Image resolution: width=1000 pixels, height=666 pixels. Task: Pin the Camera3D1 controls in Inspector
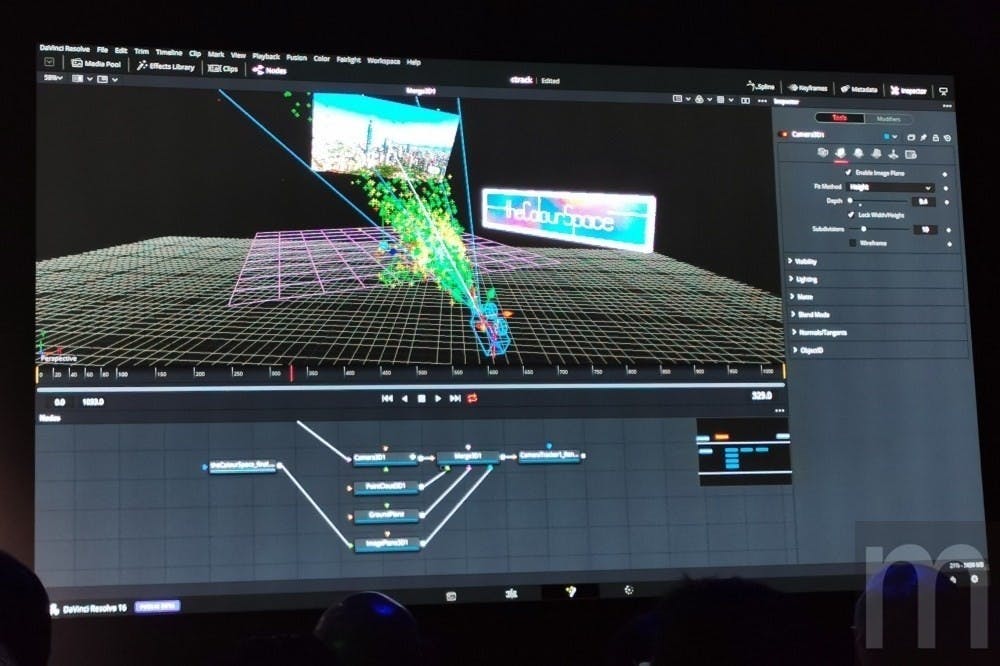point(923,138)
